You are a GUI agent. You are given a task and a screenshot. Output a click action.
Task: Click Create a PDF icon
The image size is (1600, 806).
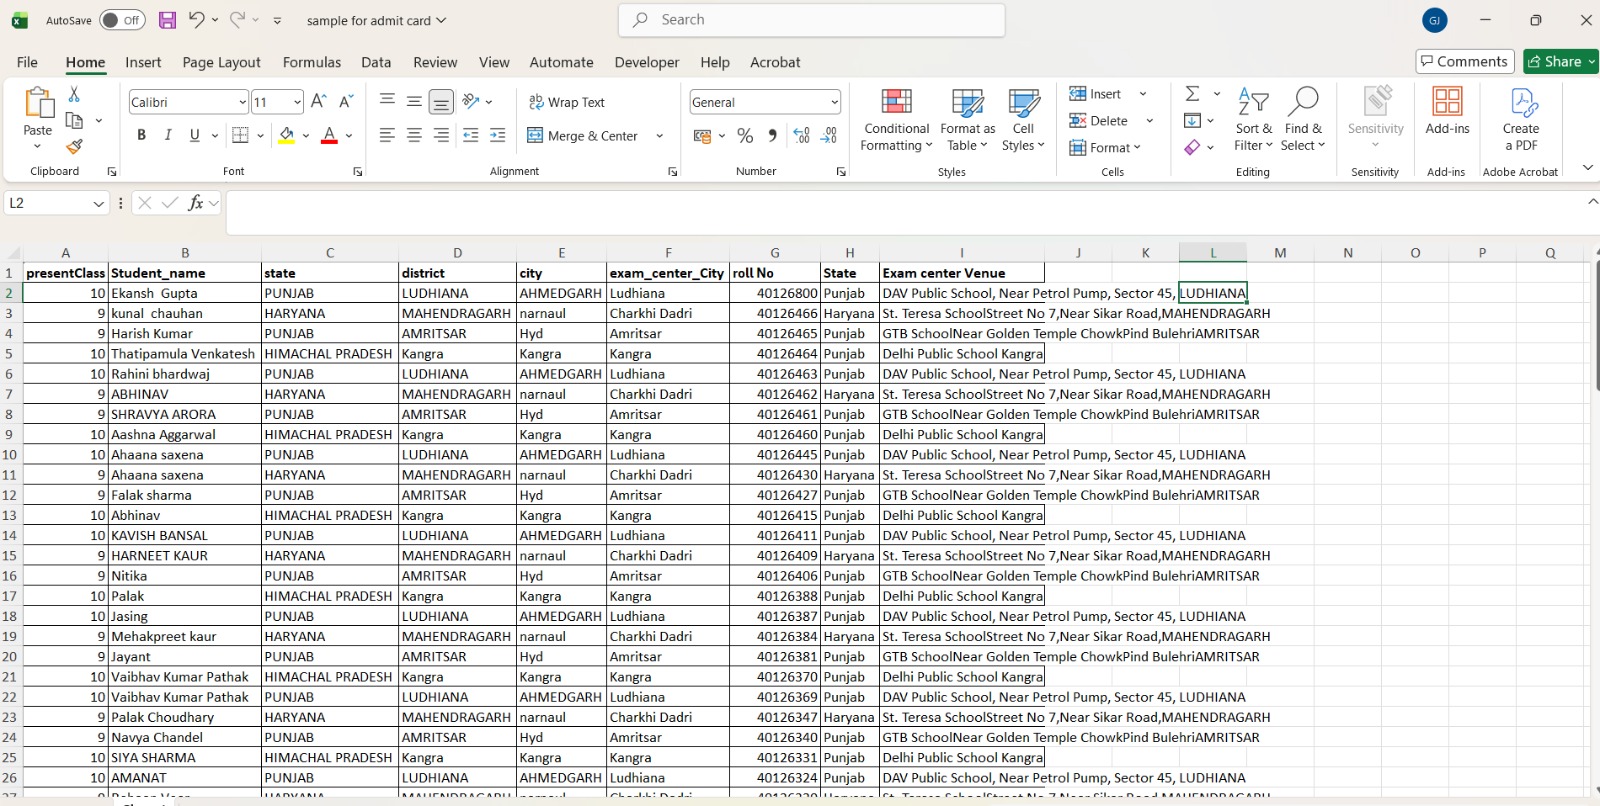click(x=1521, y=118)
